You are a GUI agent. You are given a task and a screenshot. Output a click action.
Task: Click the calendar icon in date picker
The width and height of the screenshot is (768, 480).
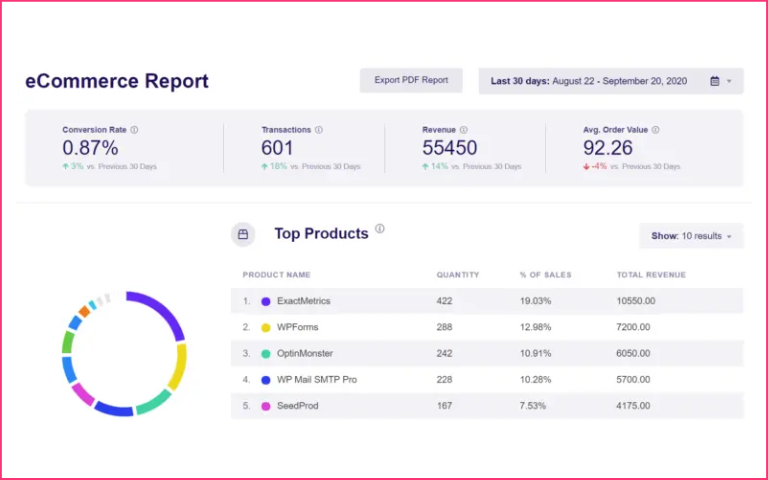pos(715,81)
